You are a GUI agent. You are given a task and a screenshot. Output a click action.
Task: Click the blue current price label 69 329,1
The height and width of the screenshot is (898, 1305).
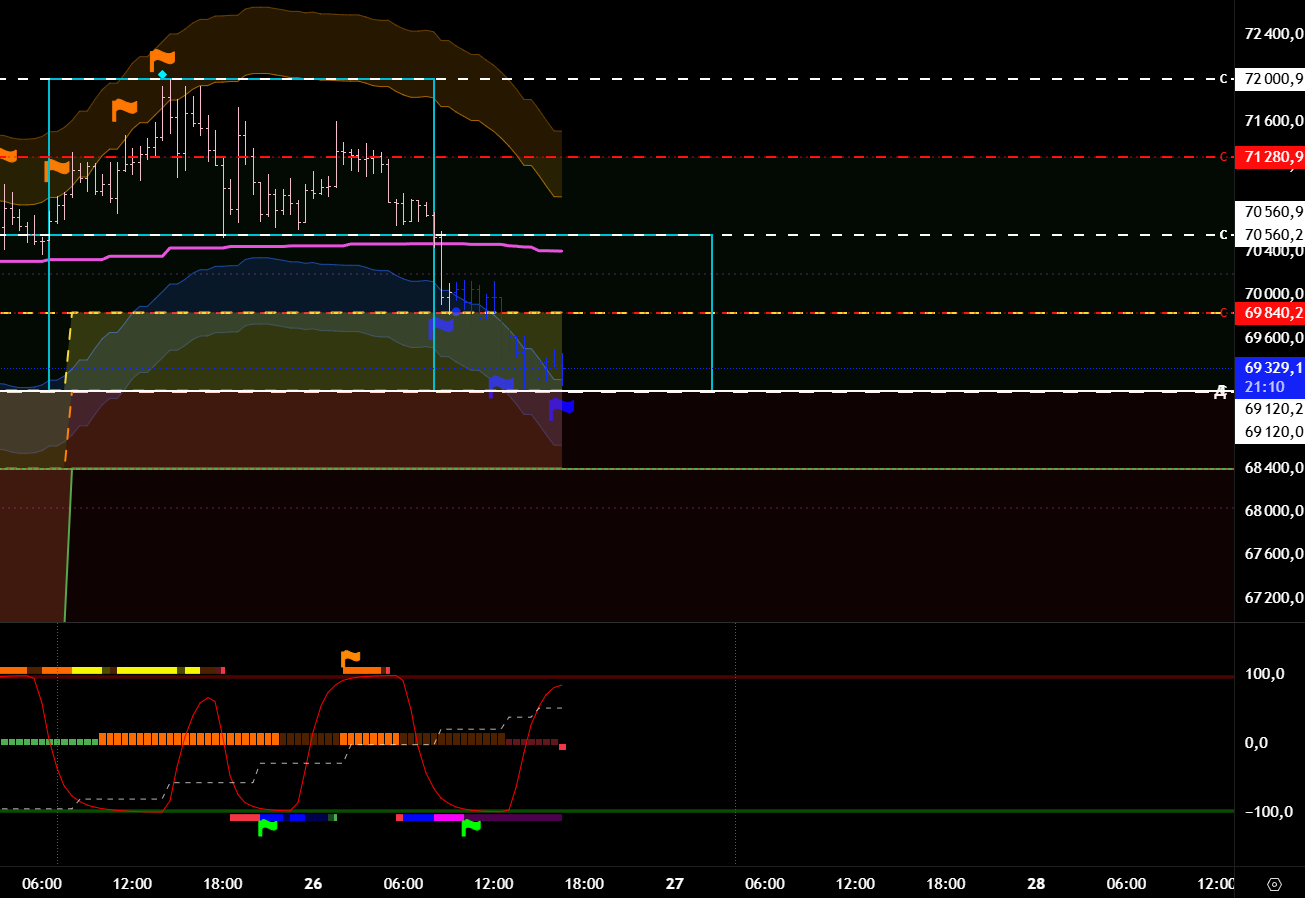click(1270, 367)
